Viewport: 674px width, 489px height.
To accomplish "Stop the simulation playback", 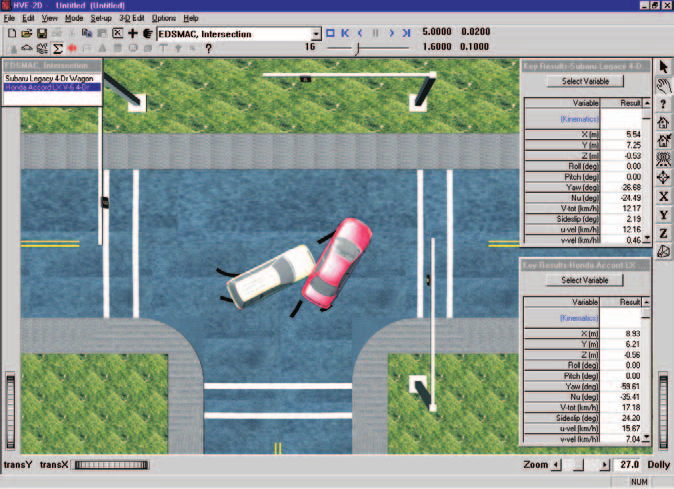I will click(330, 33).
